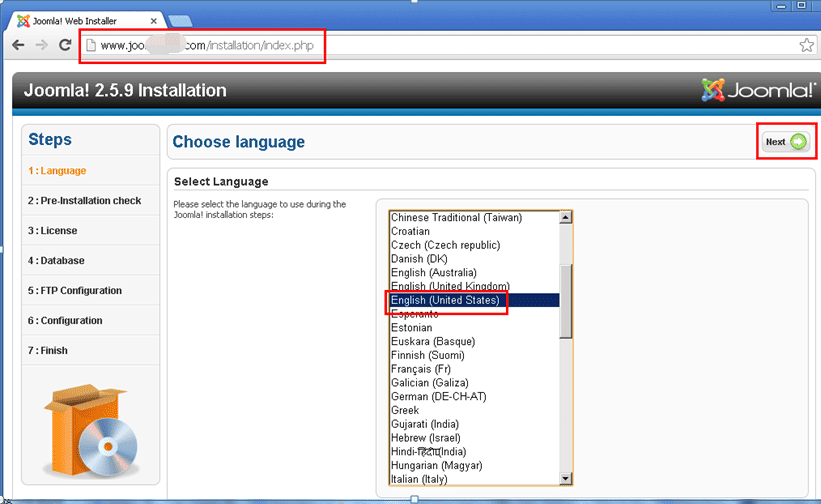
Task: Bookmark page with the star icon
Action: (x=806, y=45)
